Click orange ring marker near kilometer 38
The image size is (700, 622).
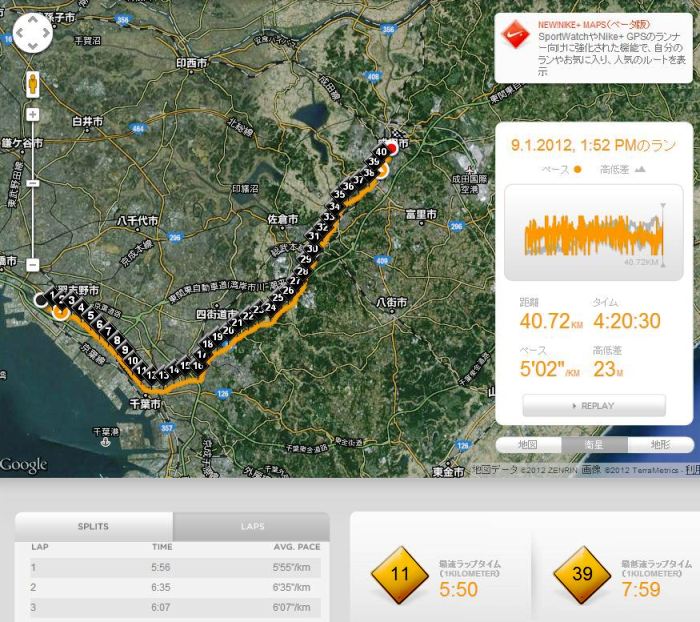[382, 171]
